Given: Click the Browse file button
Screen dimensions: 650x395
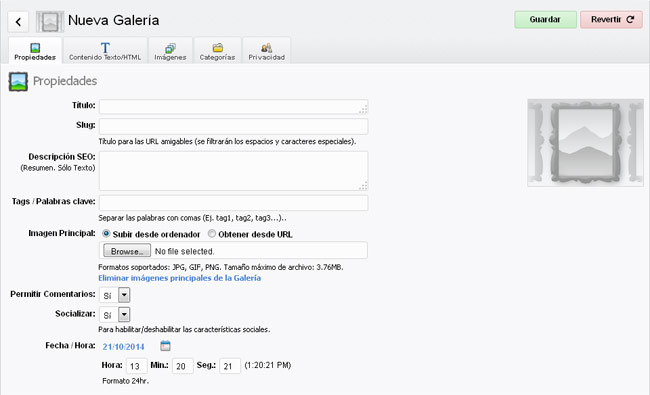Looking at the screenshot, I should pos(127,251).
